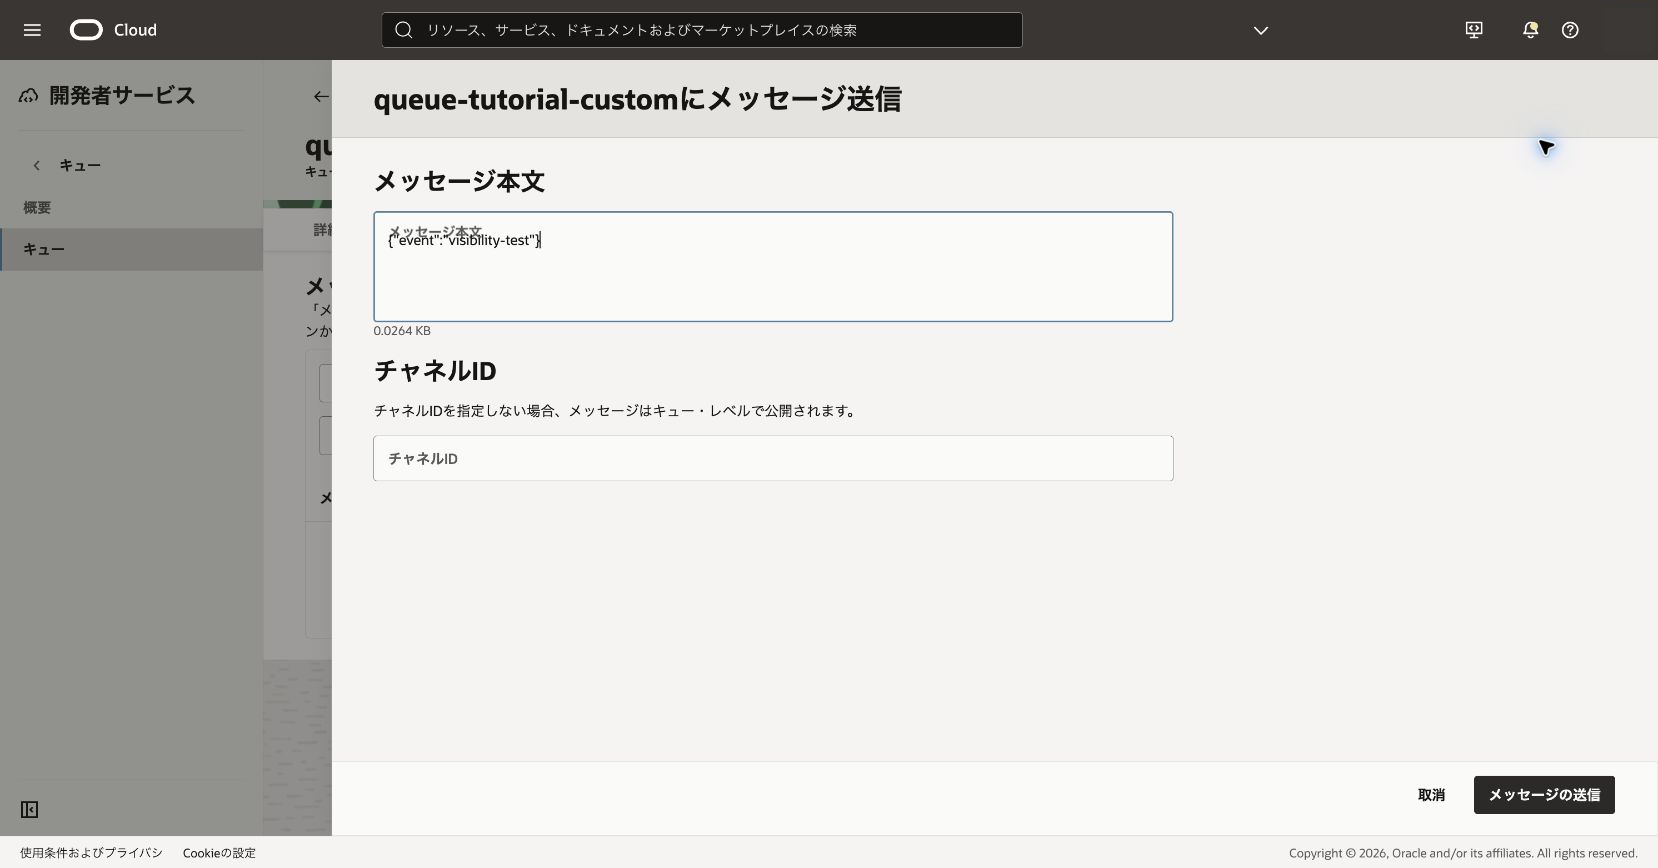This screenshot has height=868, width=1658.
Task: Focus the resource search field
Action: [702, 30]
